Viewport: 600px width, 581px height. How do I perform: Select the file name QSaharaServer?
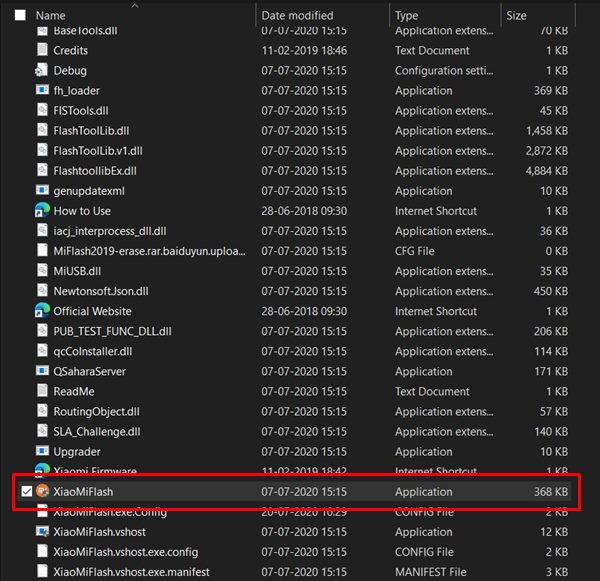[x=90, y=371]
